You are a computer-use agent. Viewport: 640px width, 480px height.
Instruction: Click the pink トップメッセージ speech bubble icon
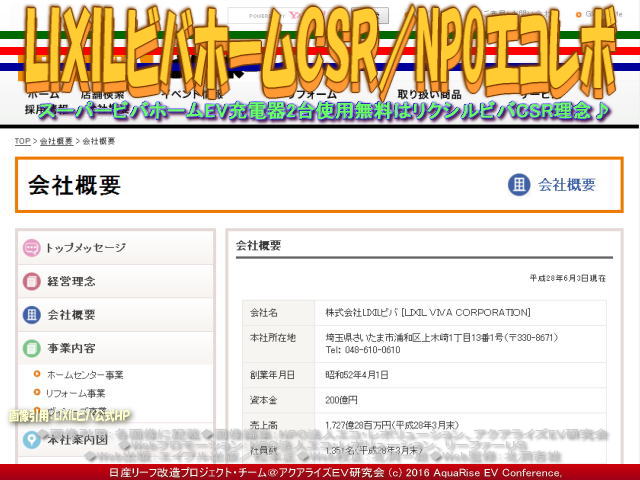31,248
